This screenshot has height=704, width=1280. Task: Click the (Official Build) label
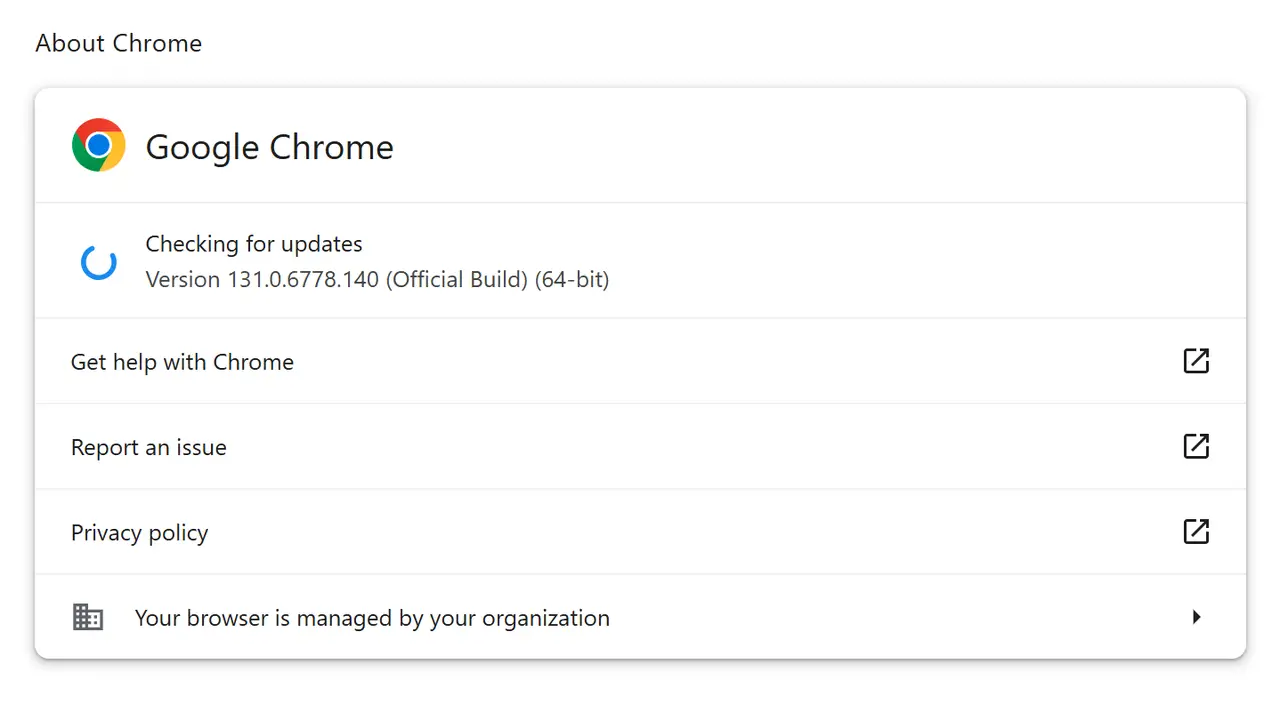457,279
